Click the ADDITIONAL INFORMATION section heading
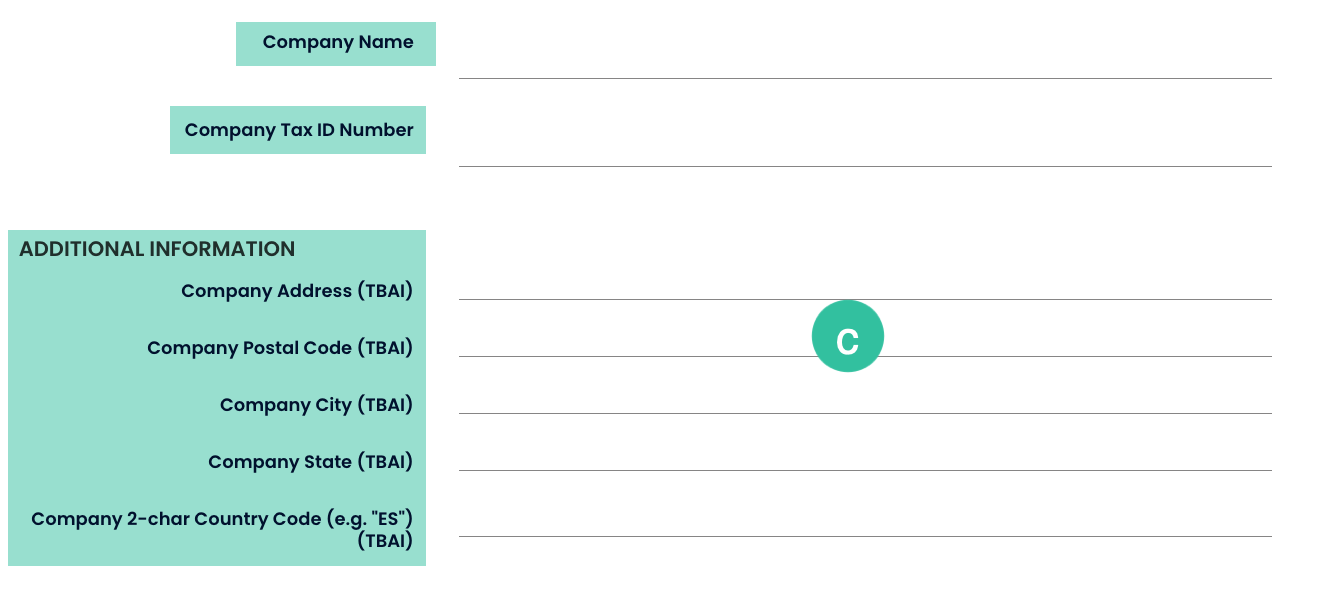1334x592 pixels. tap(157, 249)
